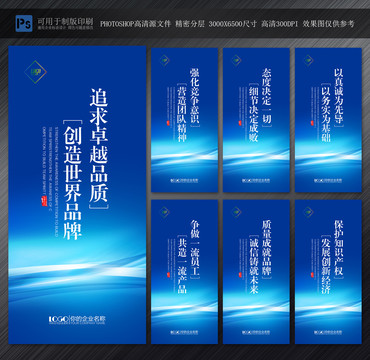
Task: Click the 细节决定成败 slogan text
Action: pos(254,114)
